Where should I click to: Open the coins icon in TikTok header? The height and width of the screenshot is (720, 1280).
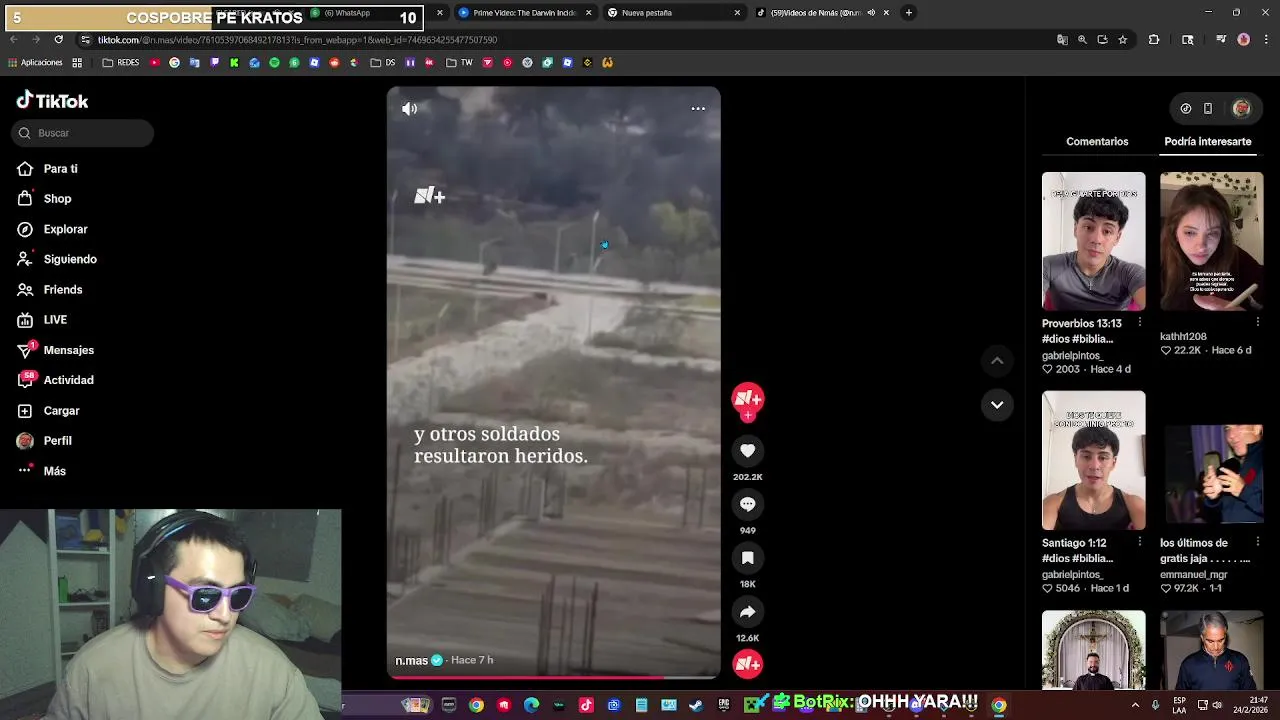pos(1186,108)
